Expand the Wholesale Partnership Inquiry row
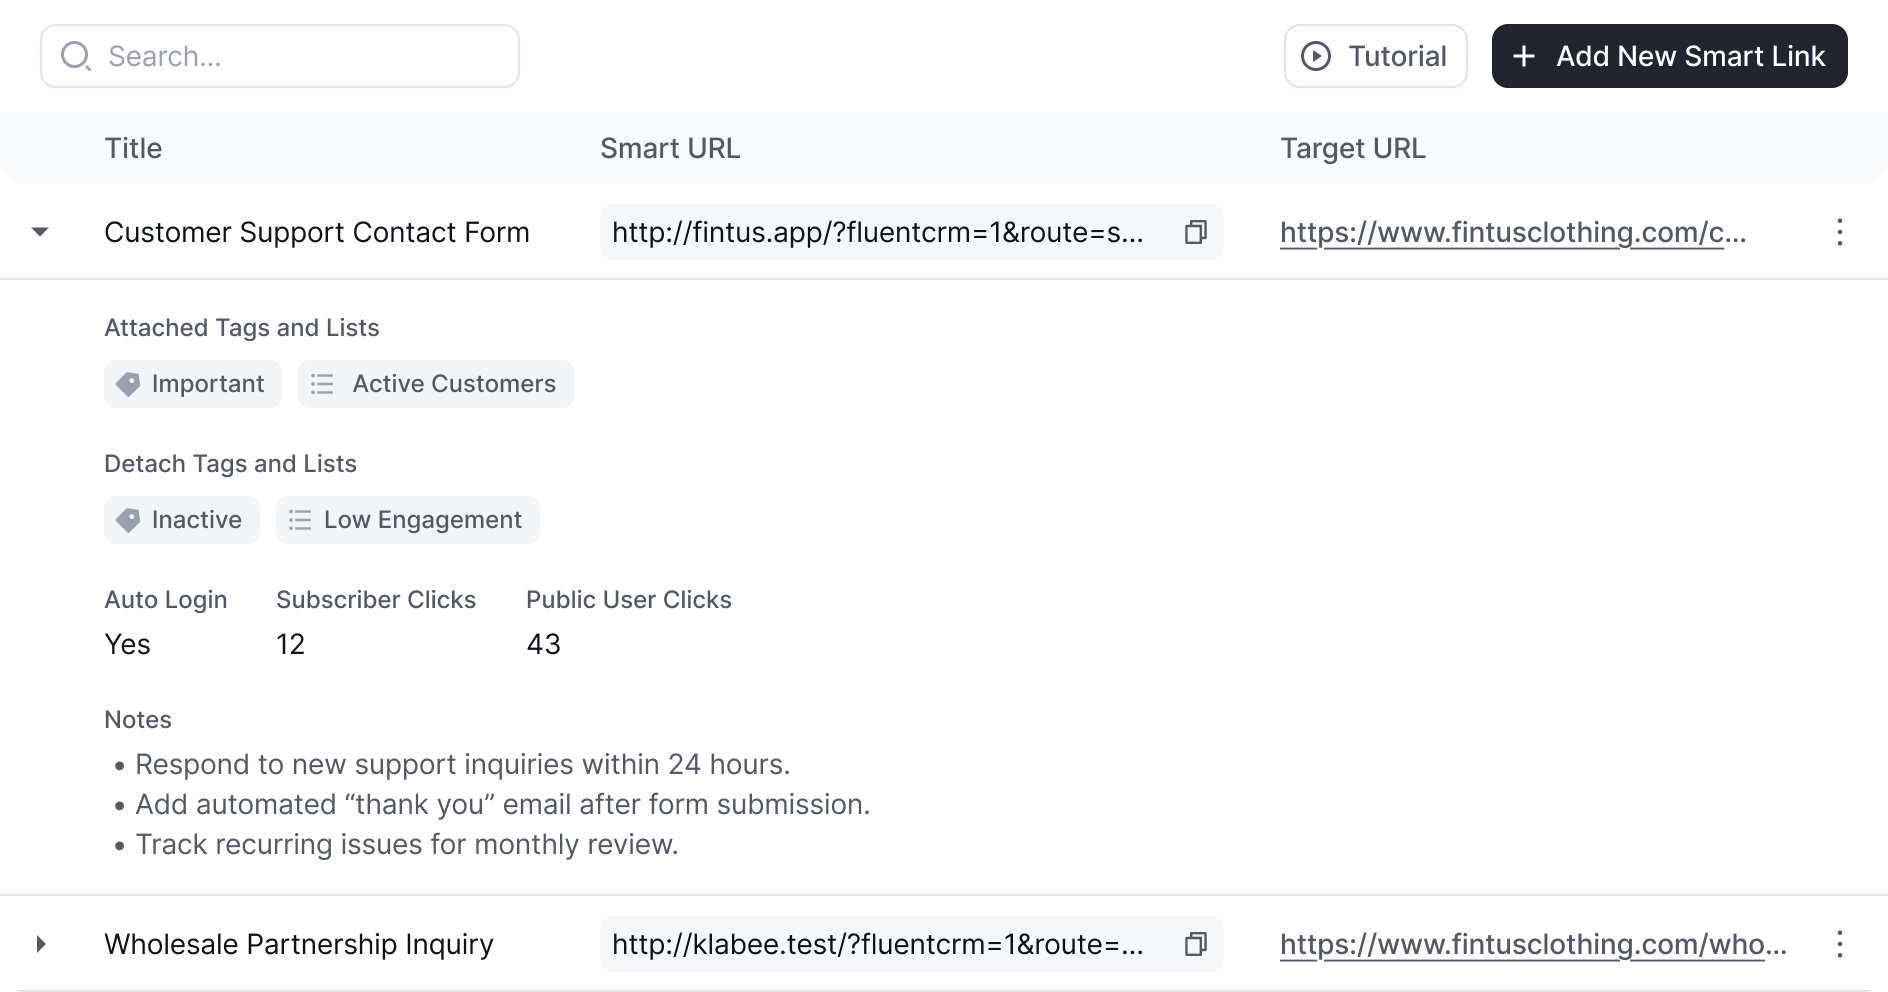 point(40,944)
